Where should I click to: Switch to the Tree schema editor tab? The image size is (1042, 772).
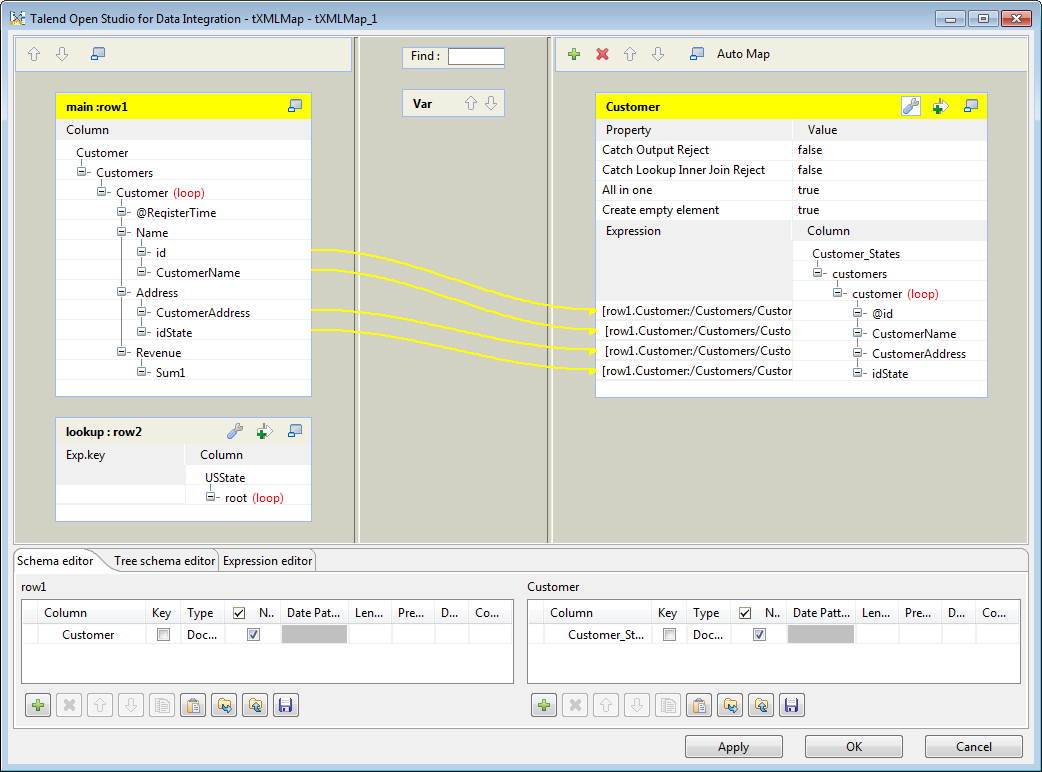(162, 561)
